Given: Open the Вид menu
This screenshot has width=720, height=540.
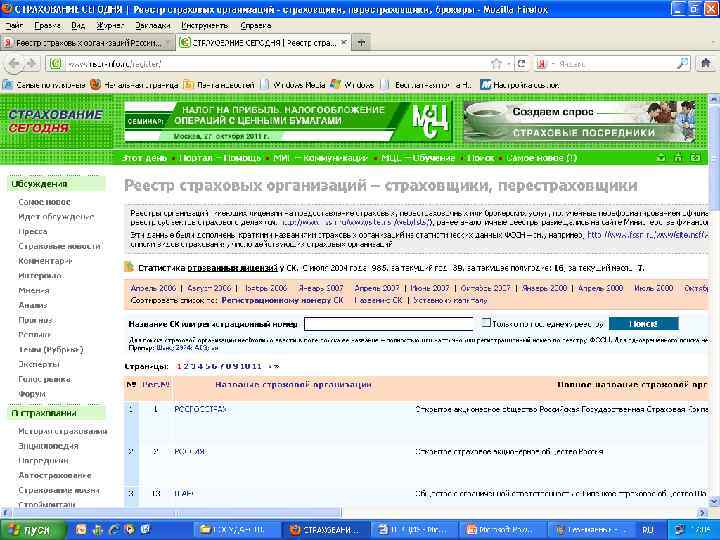Looking at the screenshot, I should (x=78, y=26).
